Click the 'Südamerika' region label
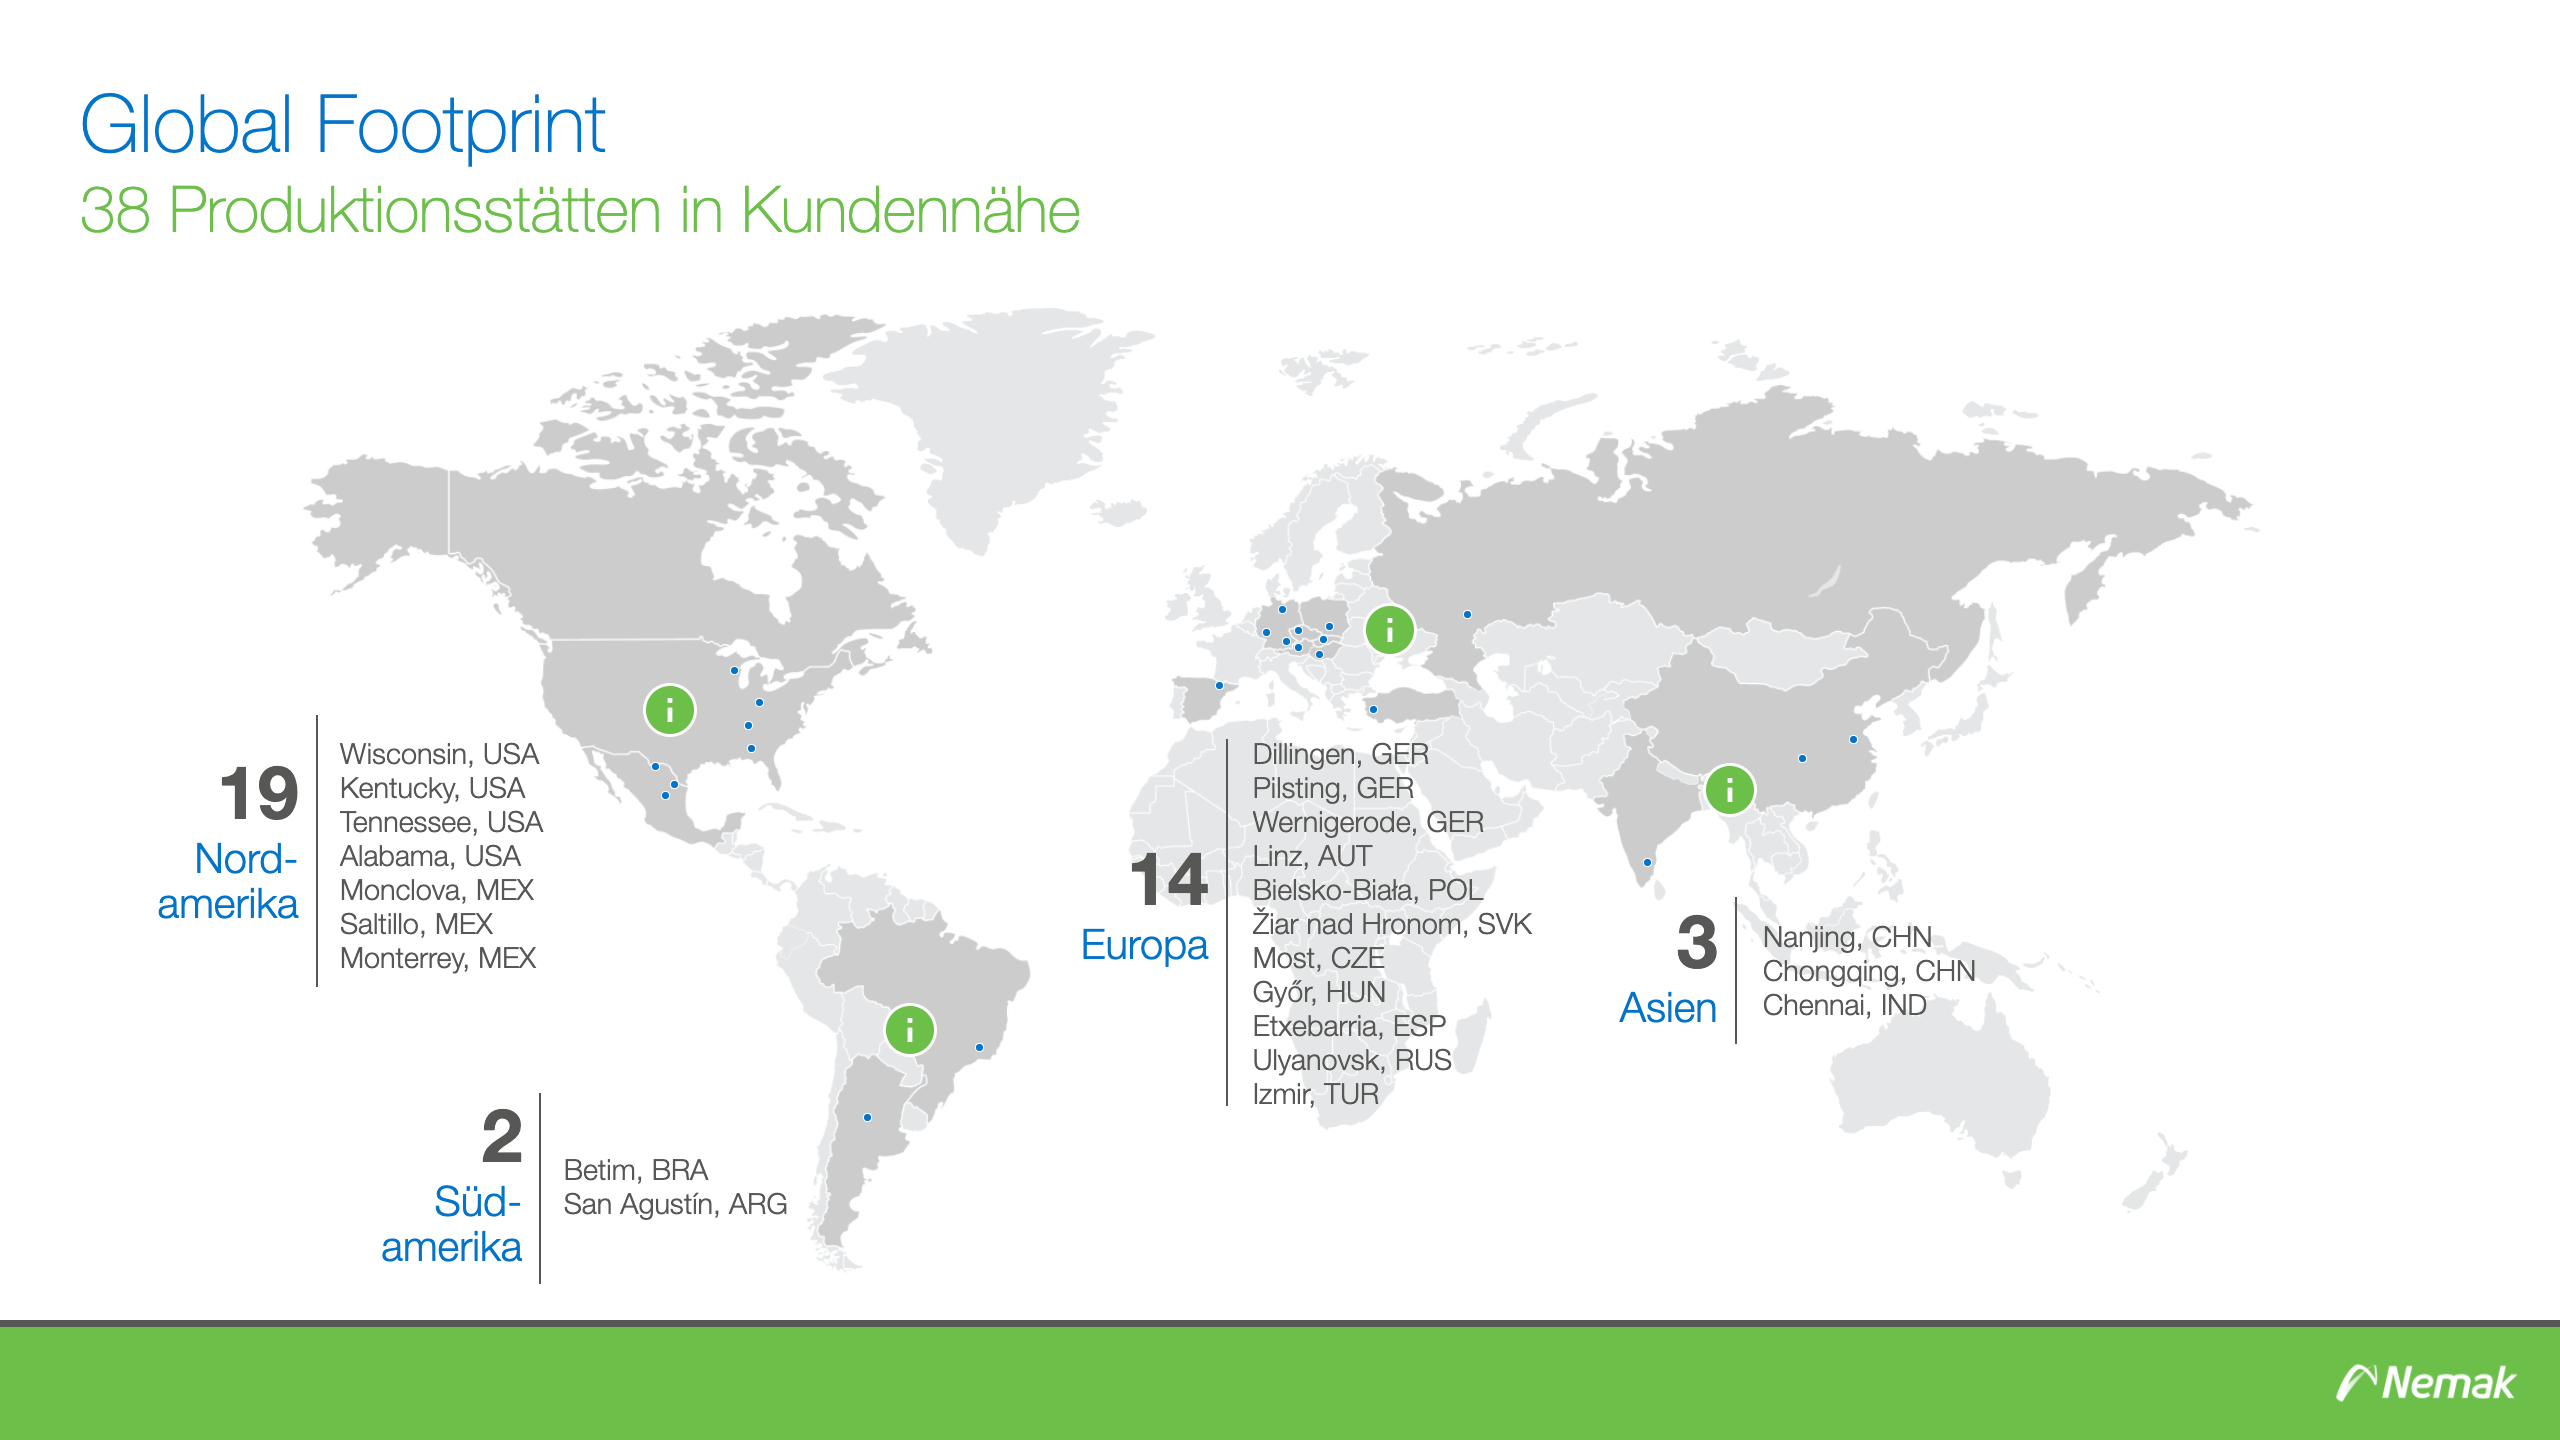This screenshot has width=2560, height=1440. tap(451, 1224)
